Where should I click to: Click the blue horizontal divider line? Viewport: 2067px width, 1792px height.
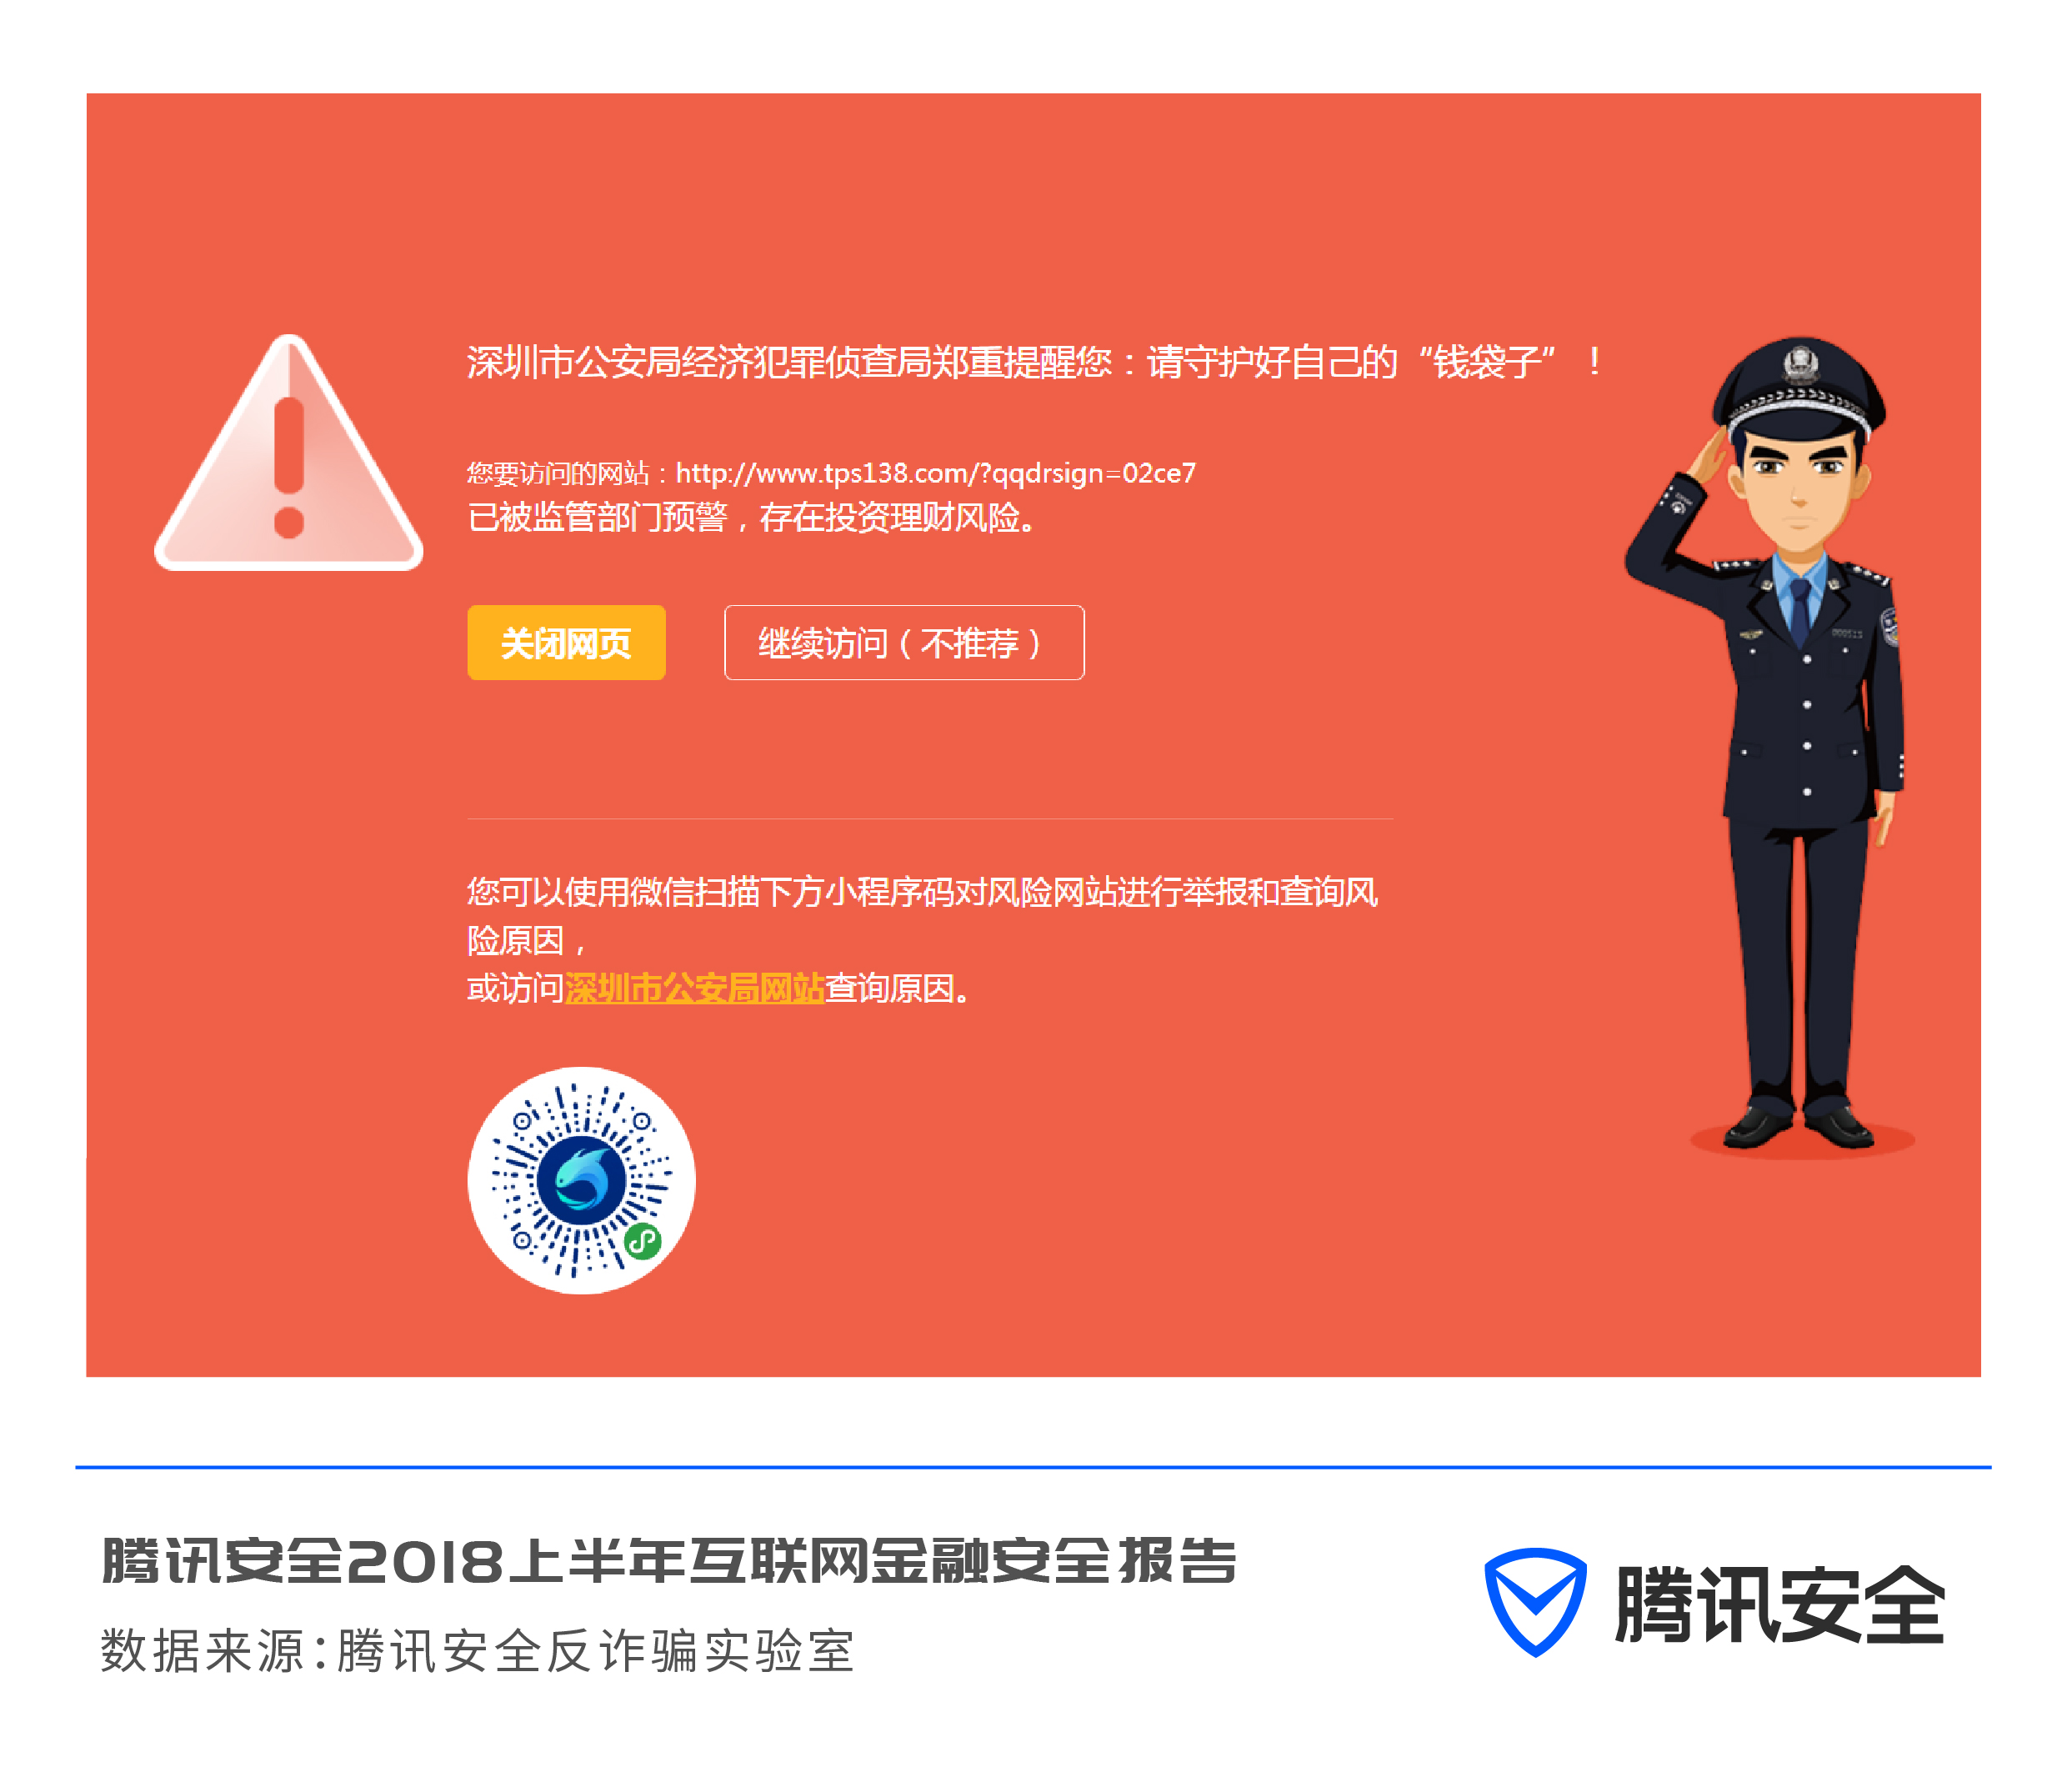pyautogui.click(x=1033, y=1467)
